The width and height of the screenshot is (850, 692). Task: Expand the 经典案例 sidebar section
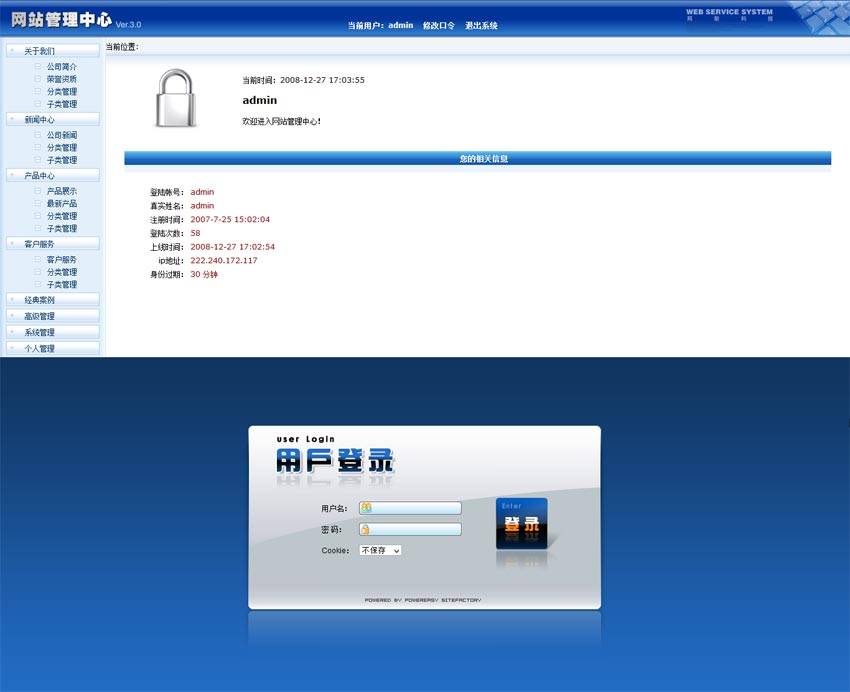click(52, 300)
